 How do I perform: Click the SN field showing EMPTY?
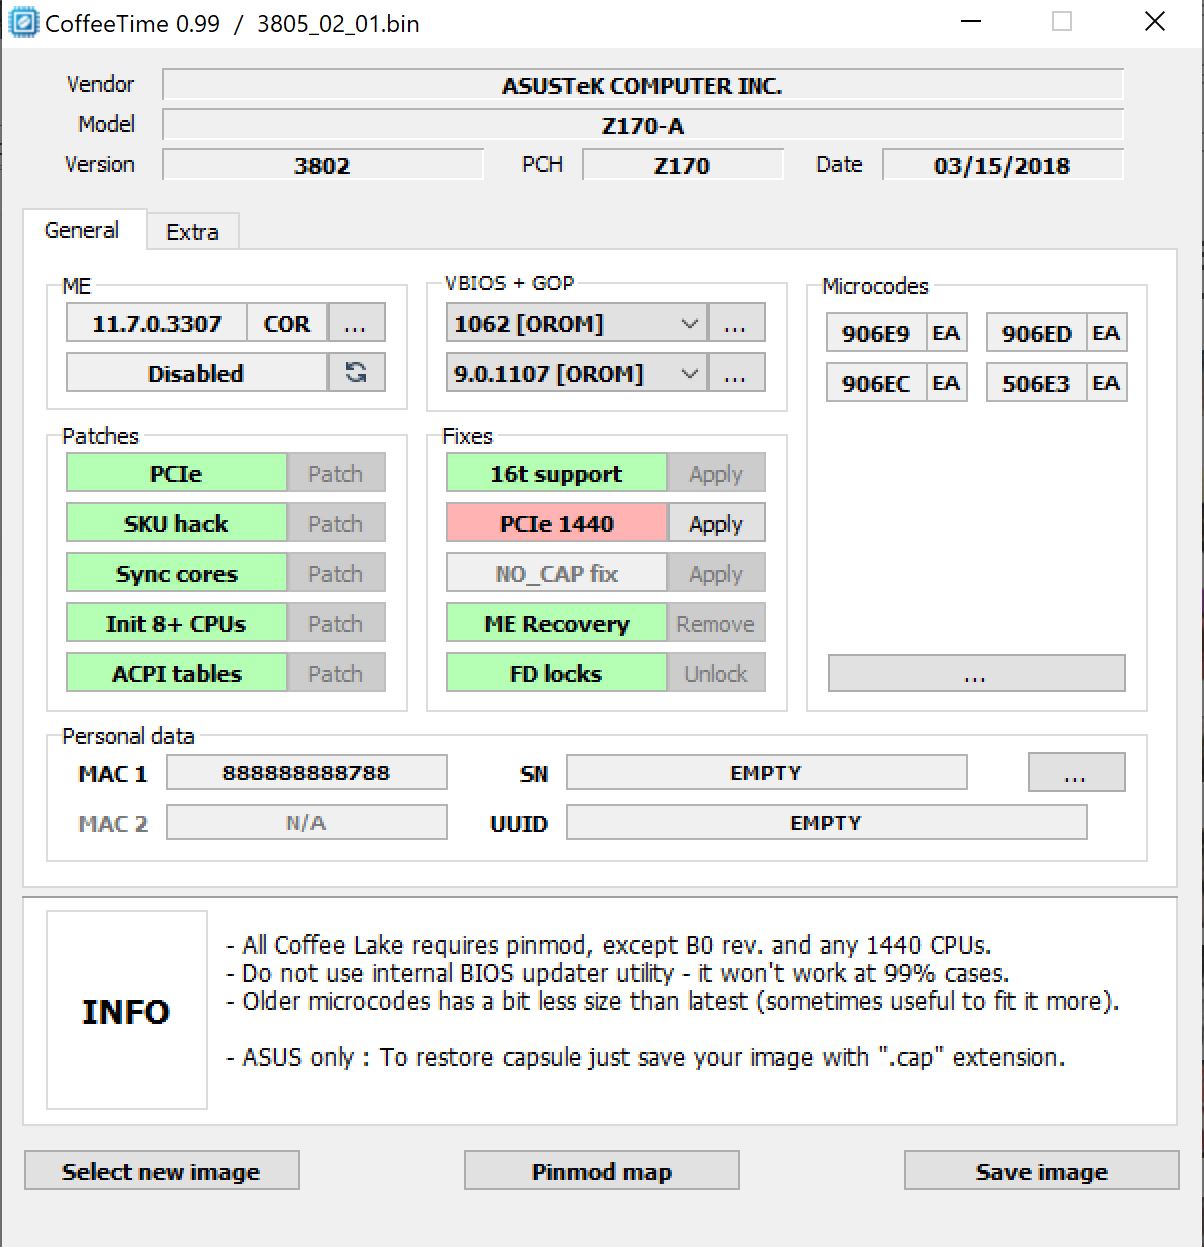[x=766, y=772]
